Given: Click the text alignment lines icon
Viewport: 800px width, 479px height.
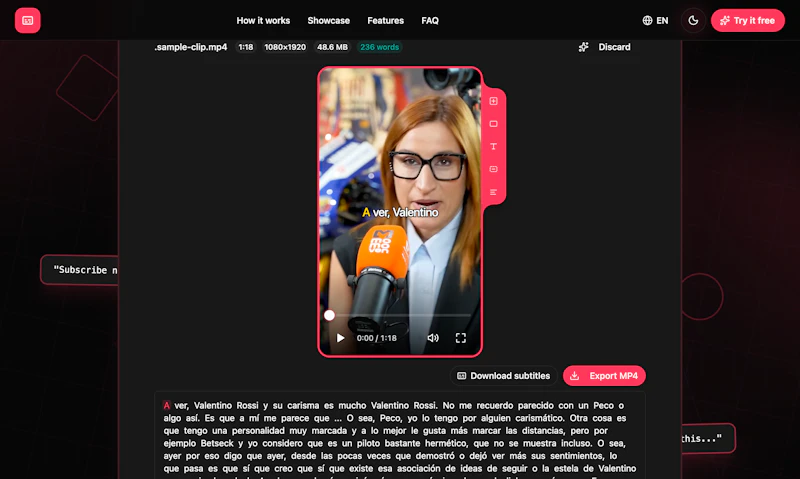Looking at the screenshot, I should point(493,192).
